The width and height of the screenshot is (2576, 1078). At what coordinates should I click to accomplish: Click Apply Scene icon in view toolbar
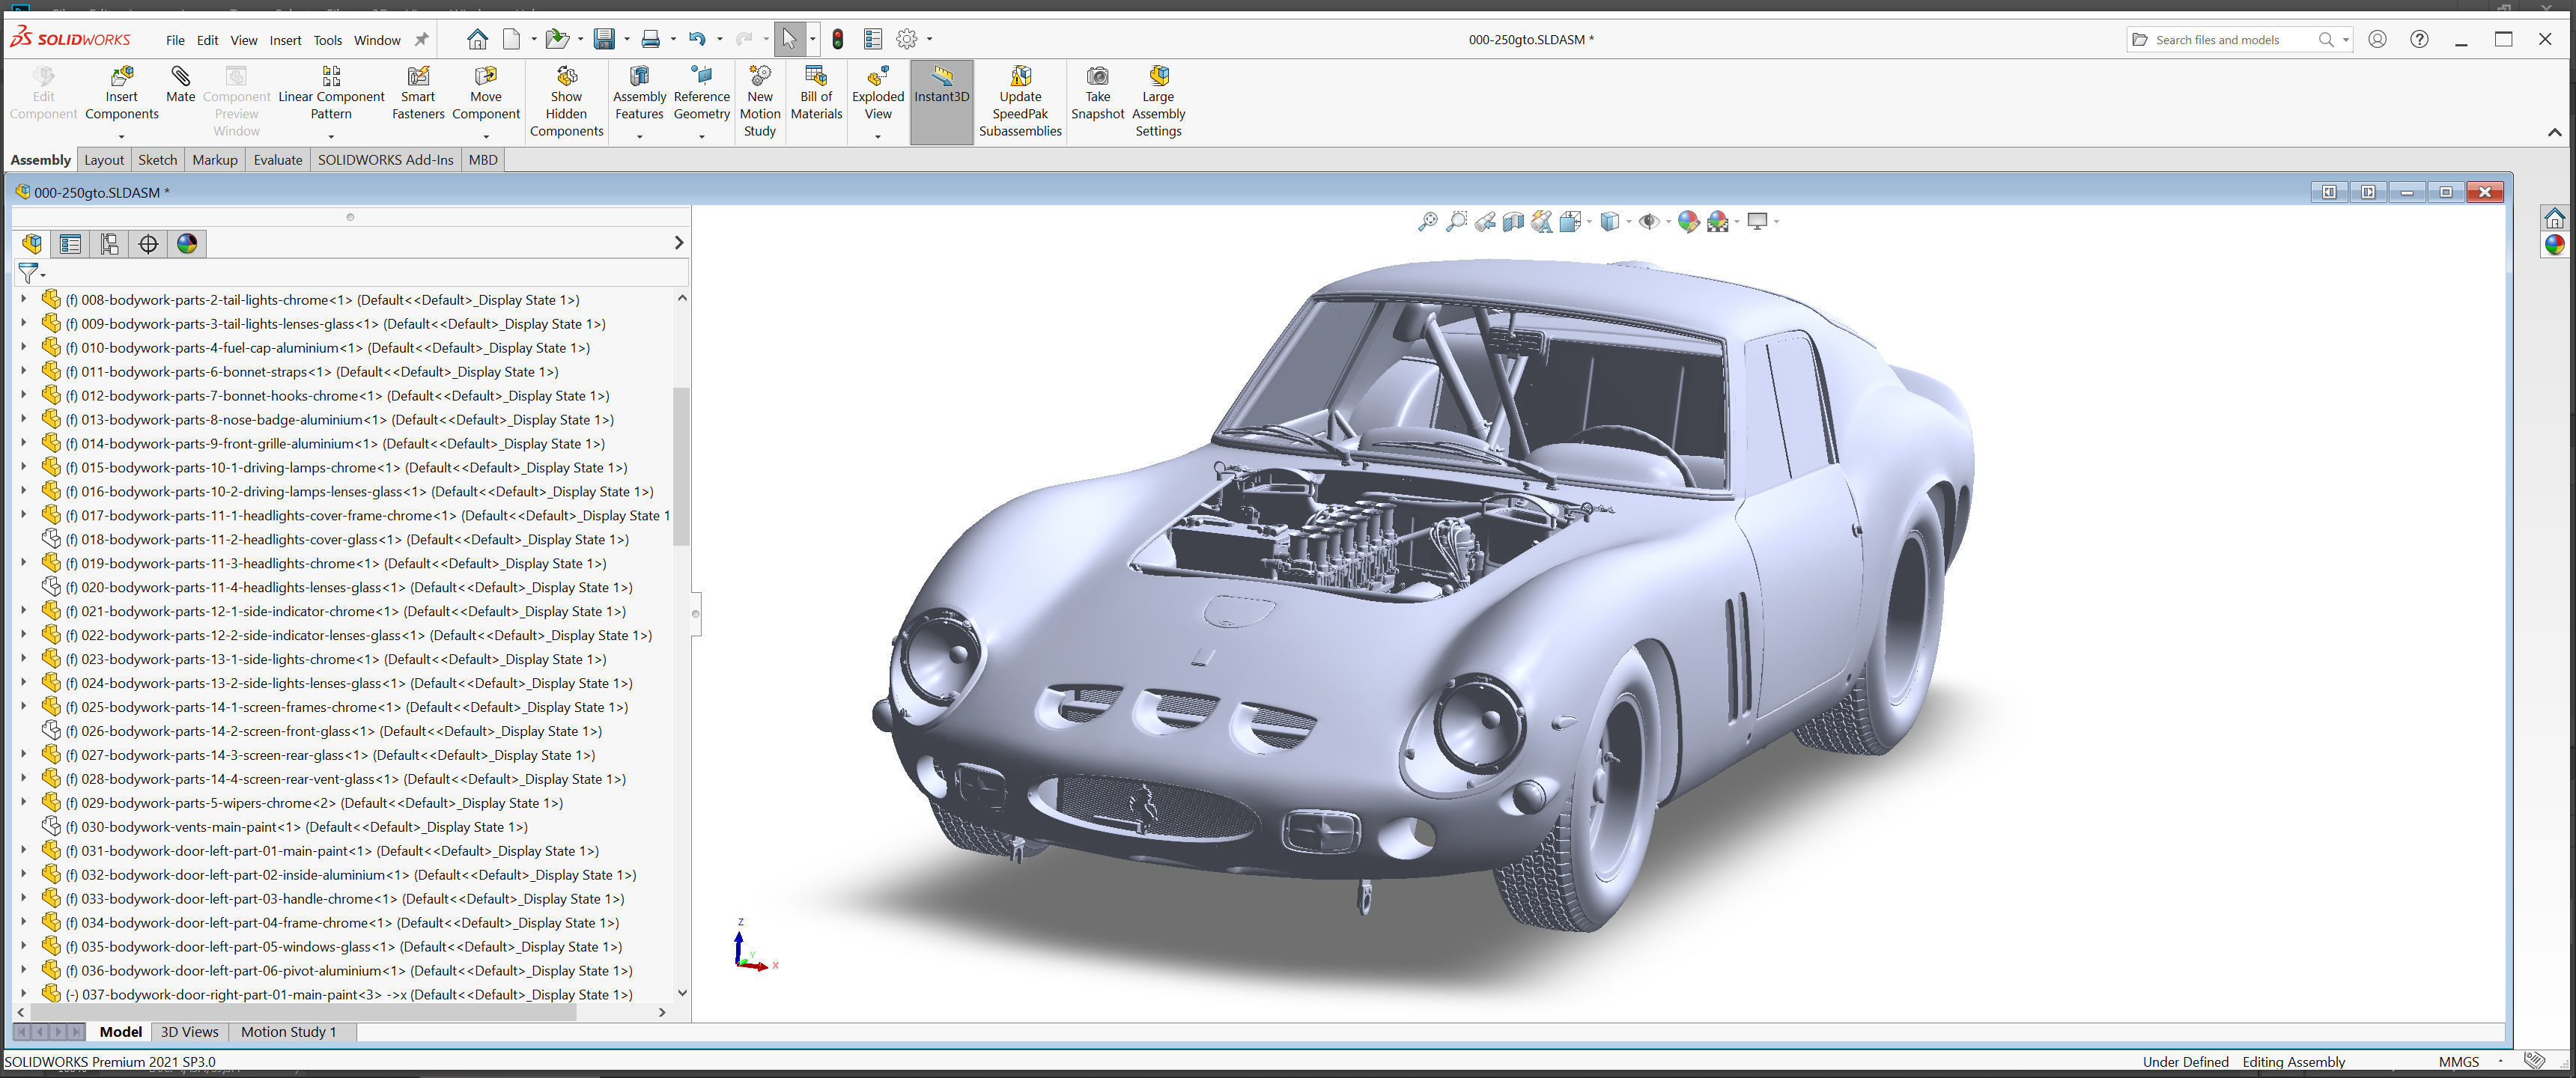click(1718, 221)
